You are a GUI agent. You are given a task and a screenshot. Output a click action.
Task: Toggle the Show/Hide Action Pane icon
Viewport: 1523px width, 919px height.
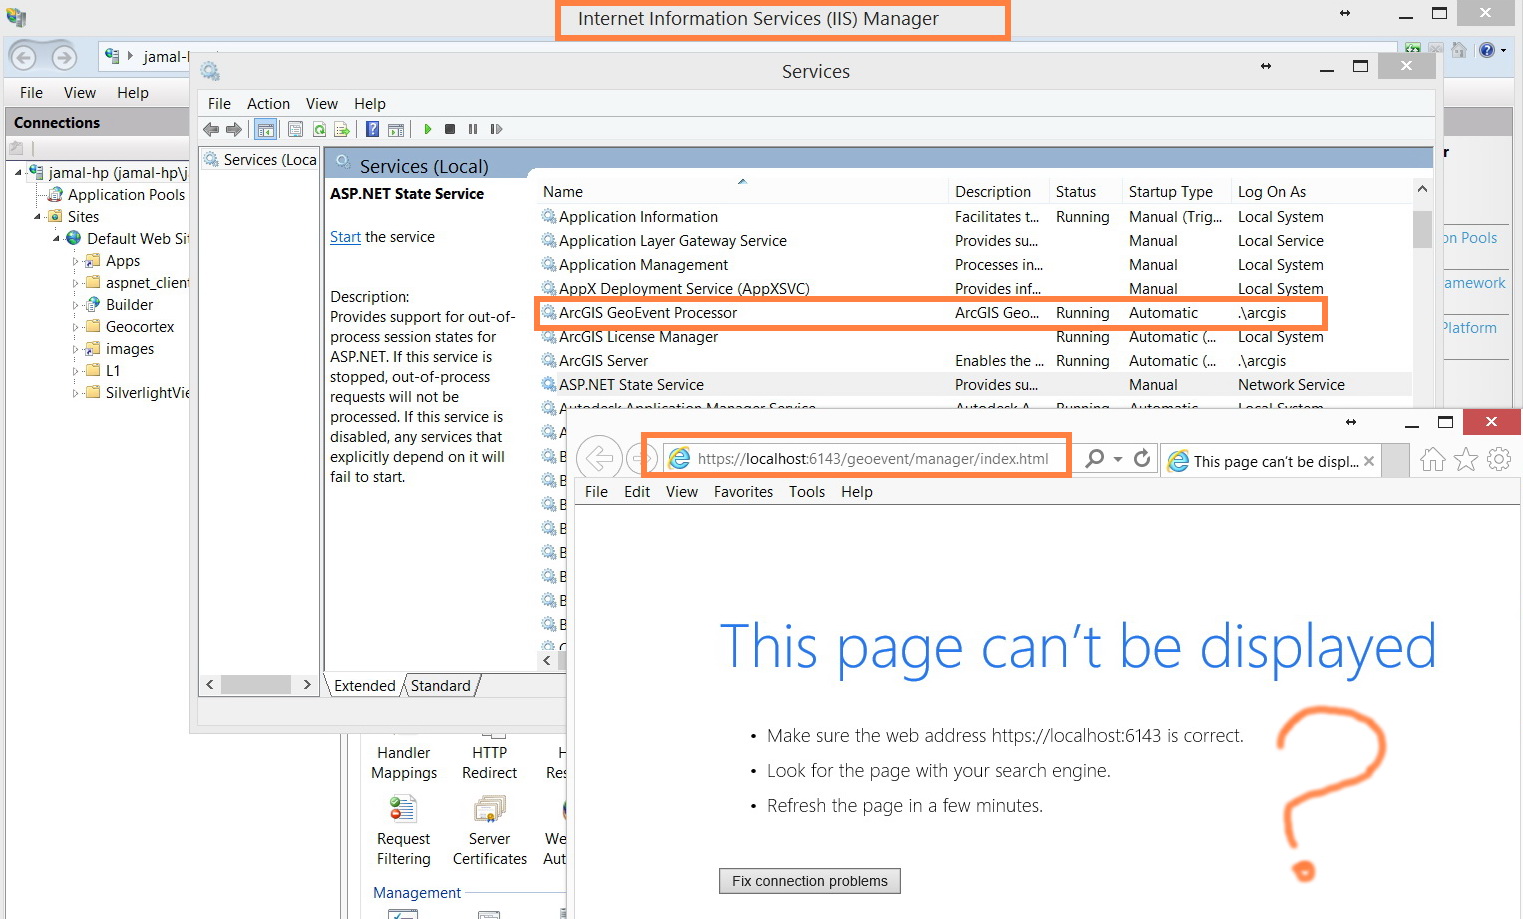pos(396,129)
